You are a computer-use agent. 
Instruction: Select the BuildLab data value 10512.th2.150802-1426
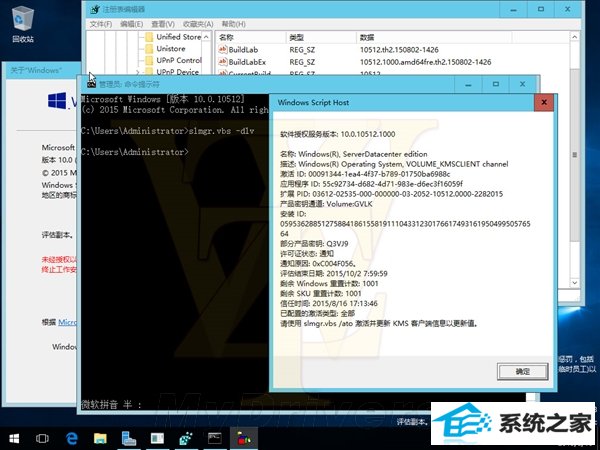[x=399, y=50]
